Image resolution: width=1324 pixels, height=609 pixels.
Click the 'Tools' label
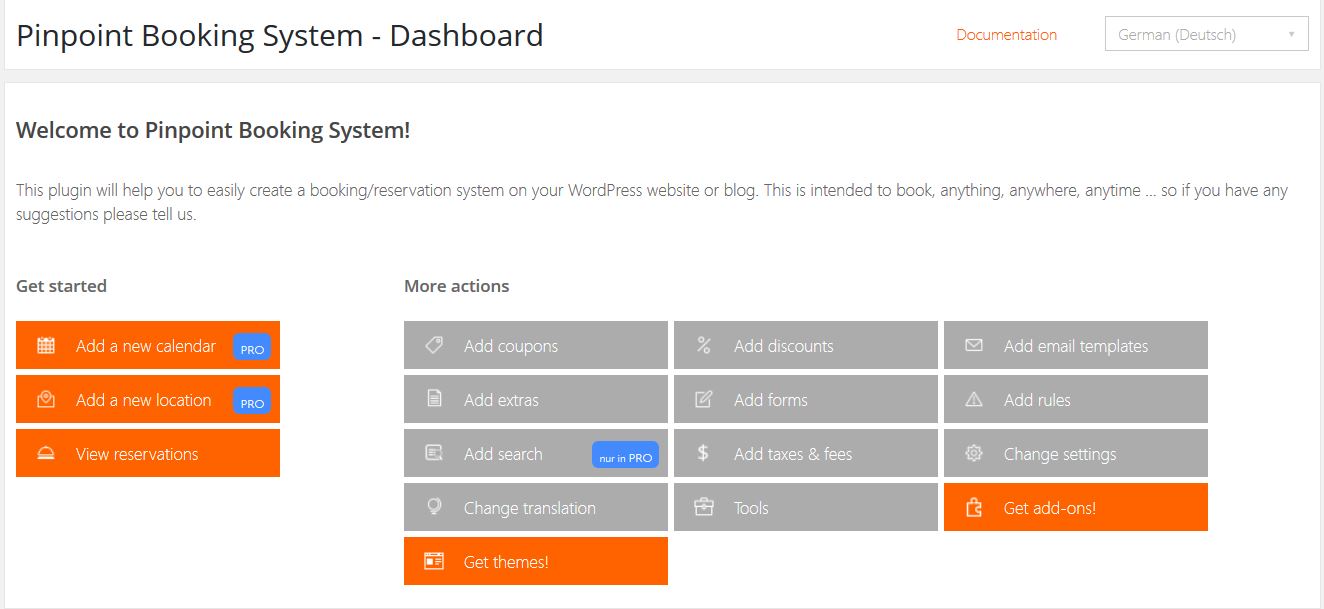pyautogui.click(x=751, y=508)
